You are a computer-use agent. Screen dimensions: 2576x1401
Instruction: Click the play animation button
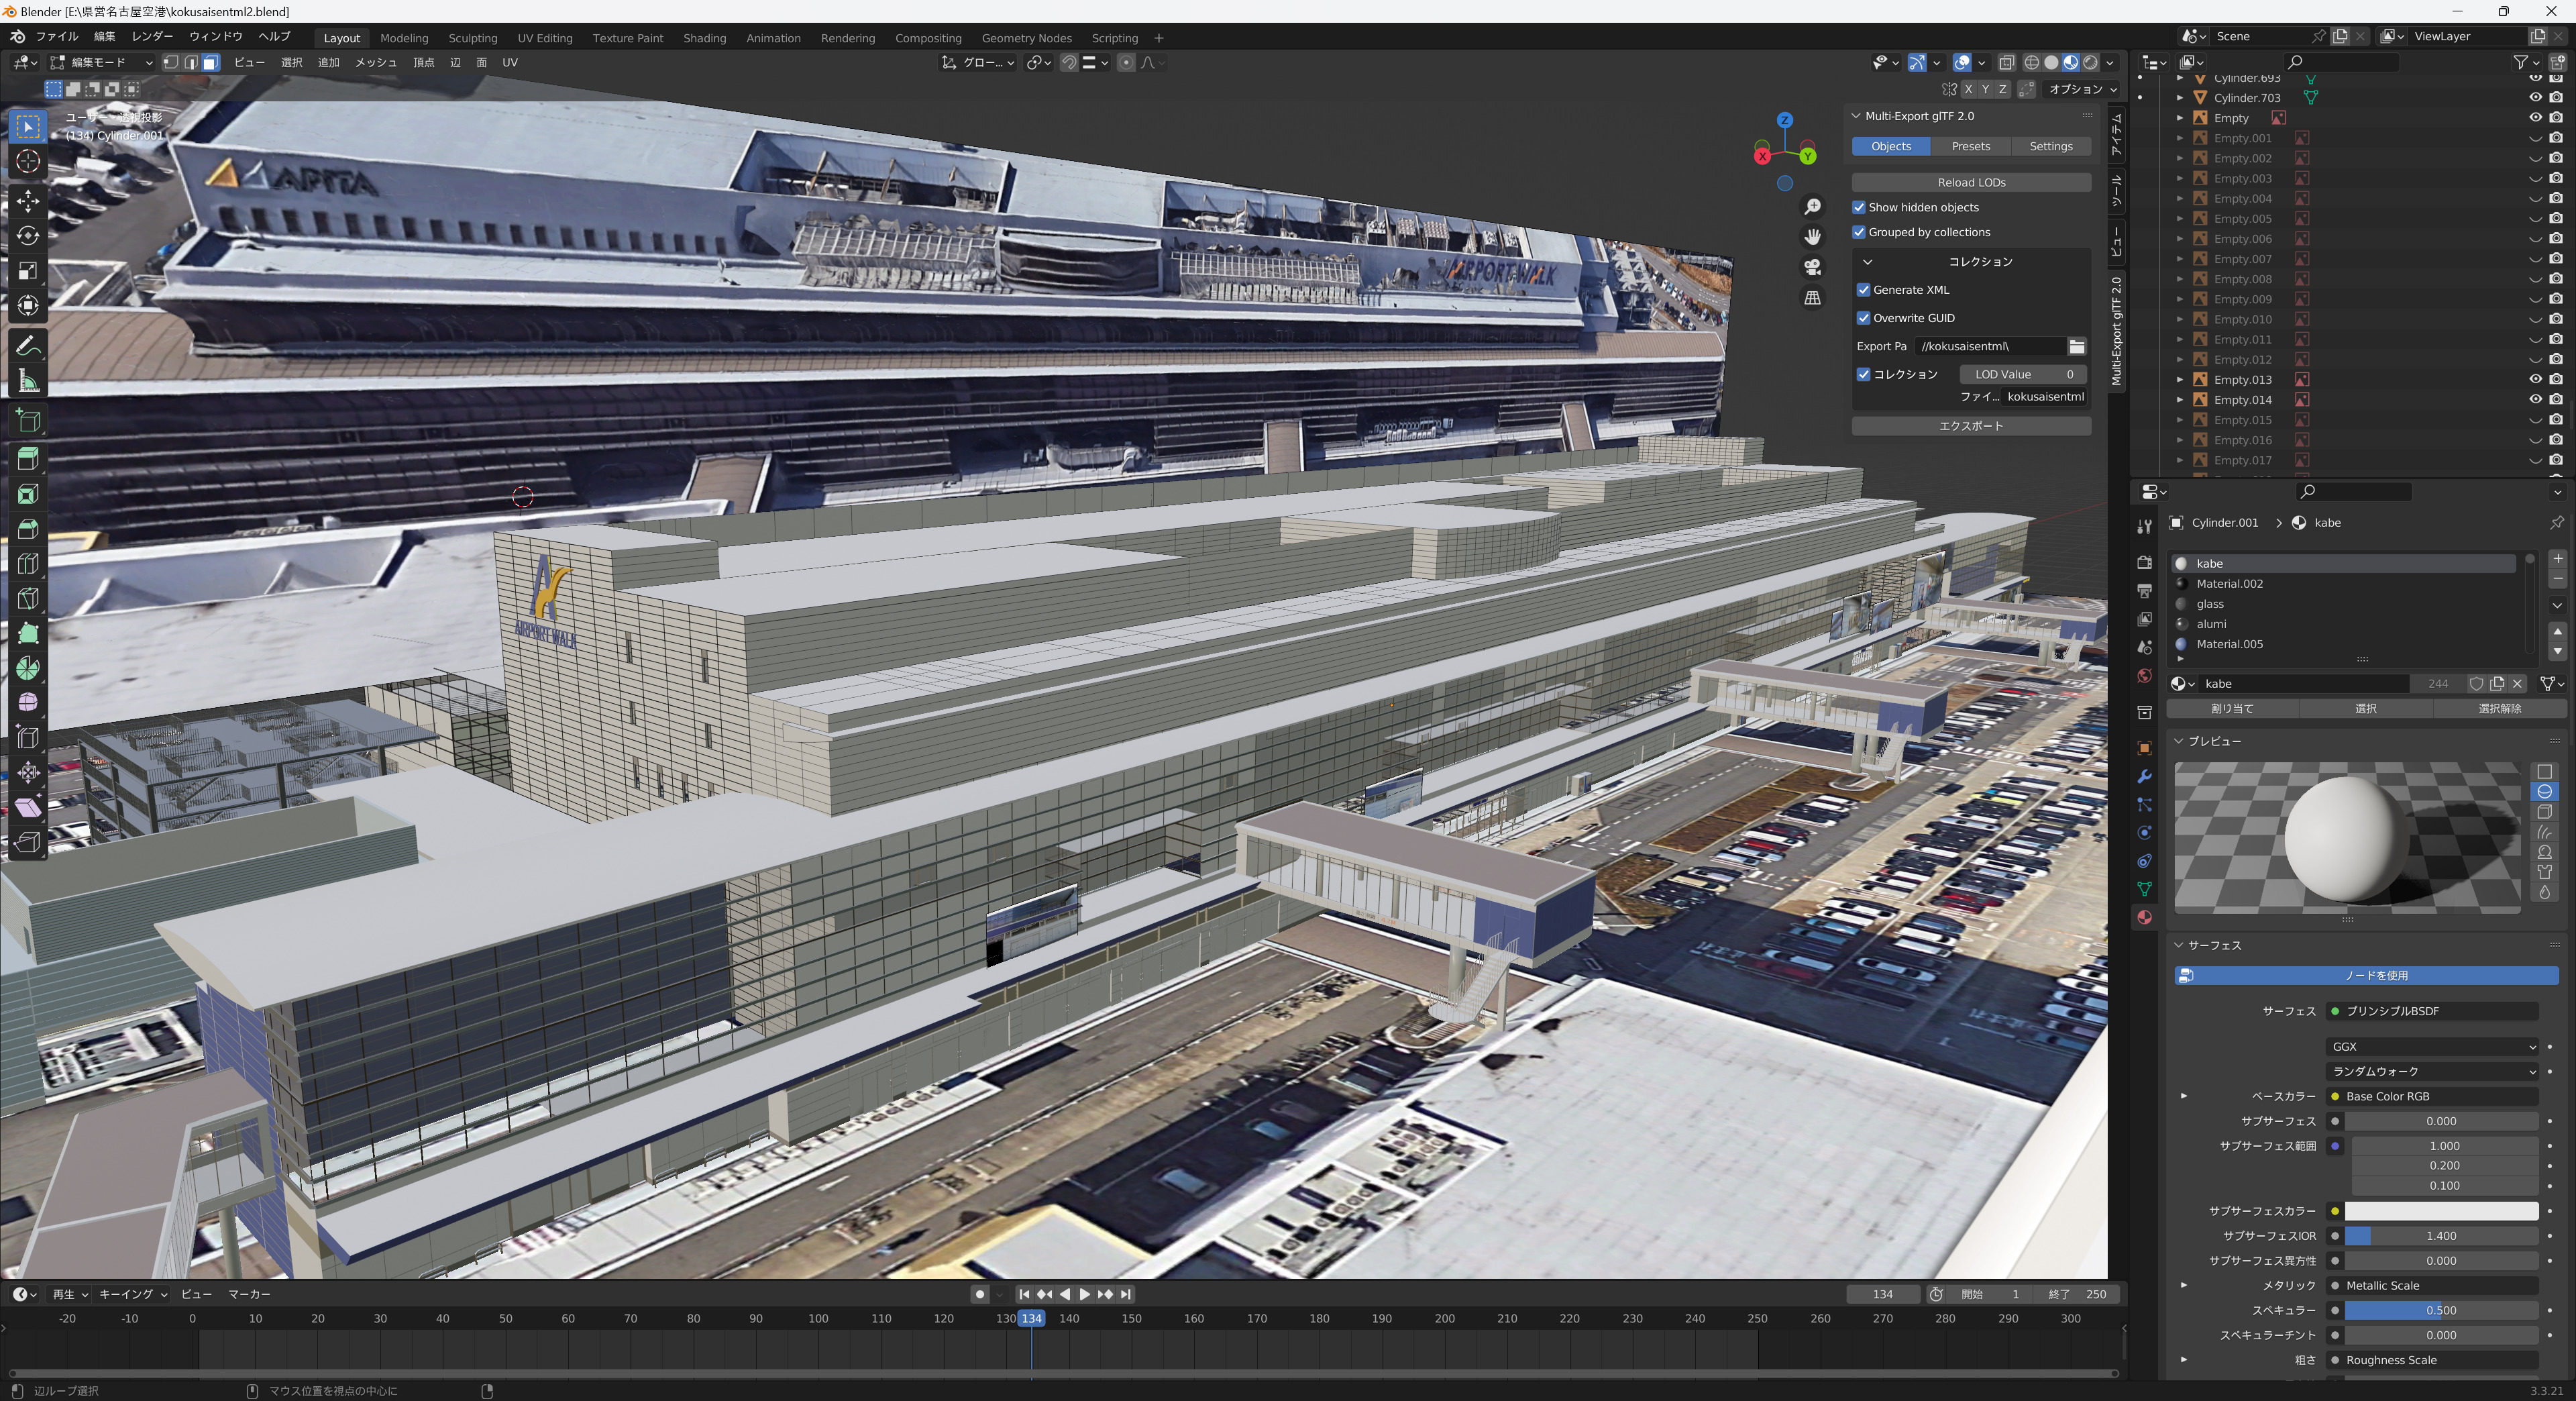[x=1084, y=1294]
